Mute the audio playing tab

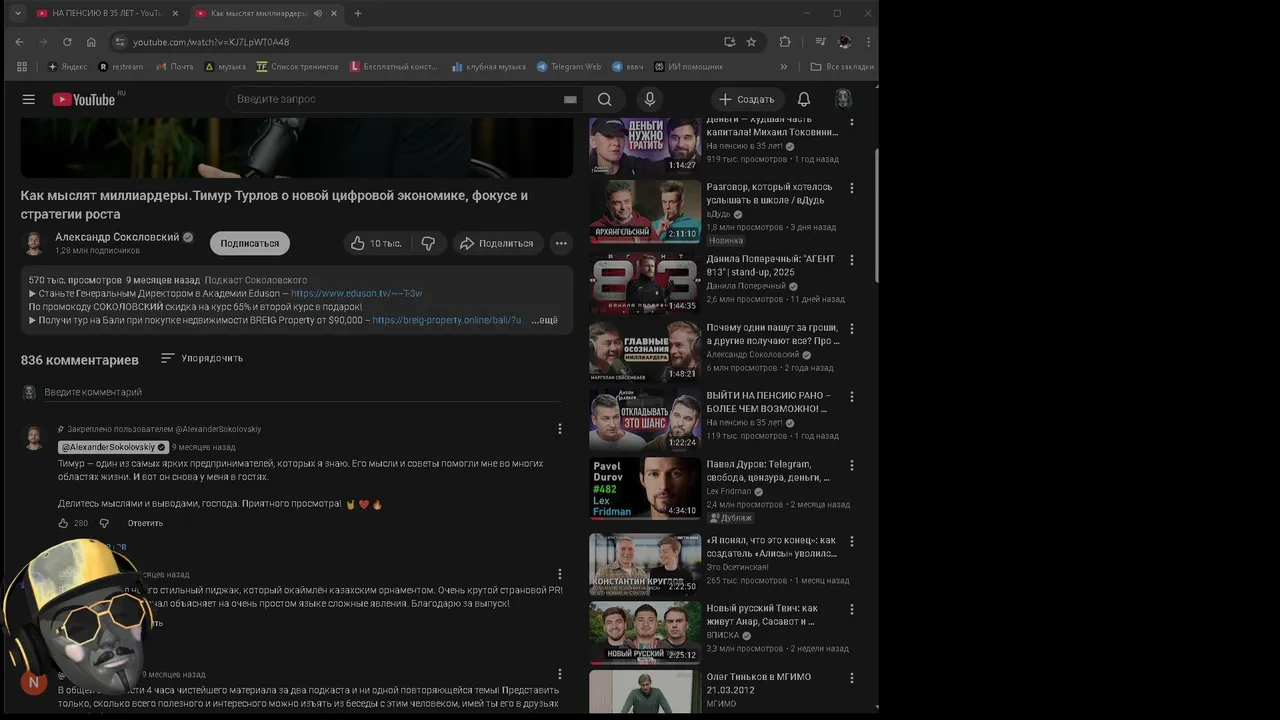click(x=318, y=13)
